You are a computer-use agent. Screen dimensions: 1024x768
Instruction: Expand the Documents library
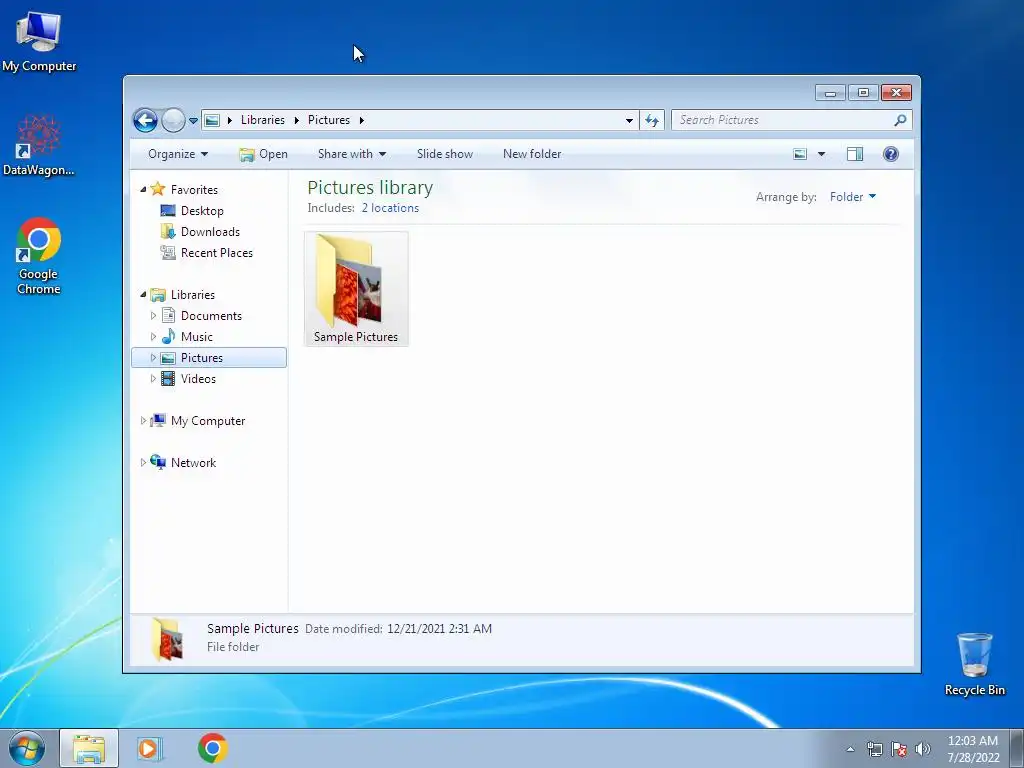coord(153,316)
